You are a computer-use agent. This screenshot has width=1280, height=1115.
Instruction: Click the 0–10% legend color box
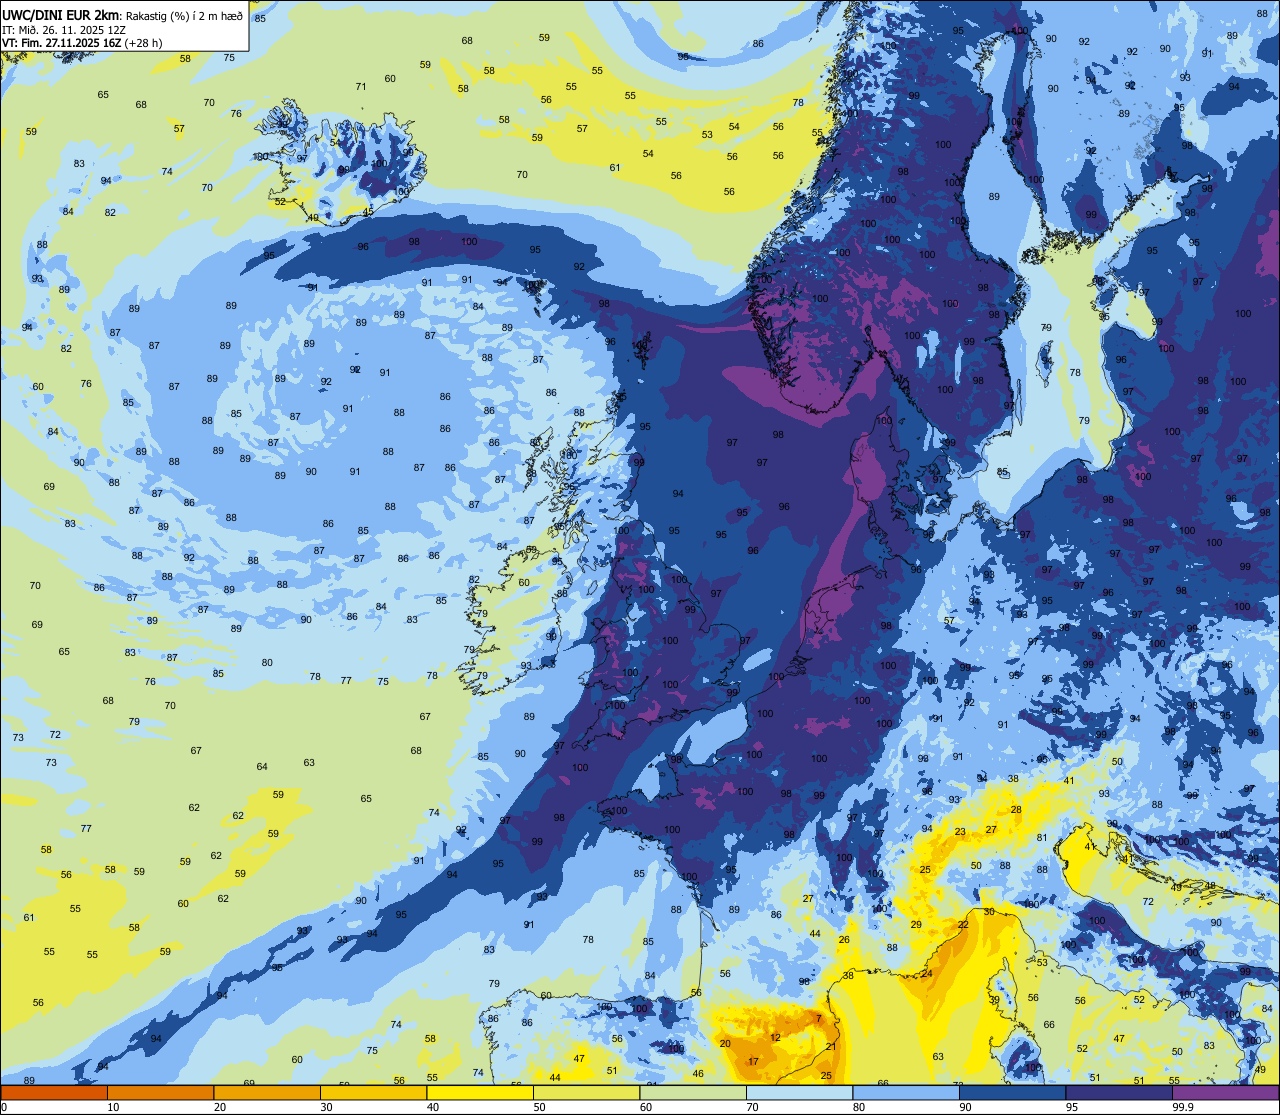pyautogui.click(x=54, y=1092)
